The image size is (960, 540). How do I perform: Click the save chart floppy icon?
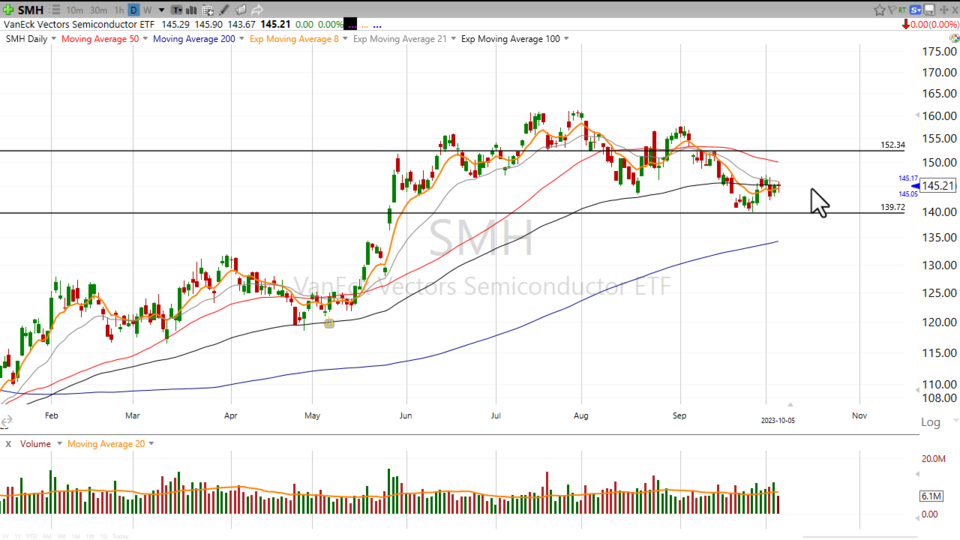(x=929, y=10)
